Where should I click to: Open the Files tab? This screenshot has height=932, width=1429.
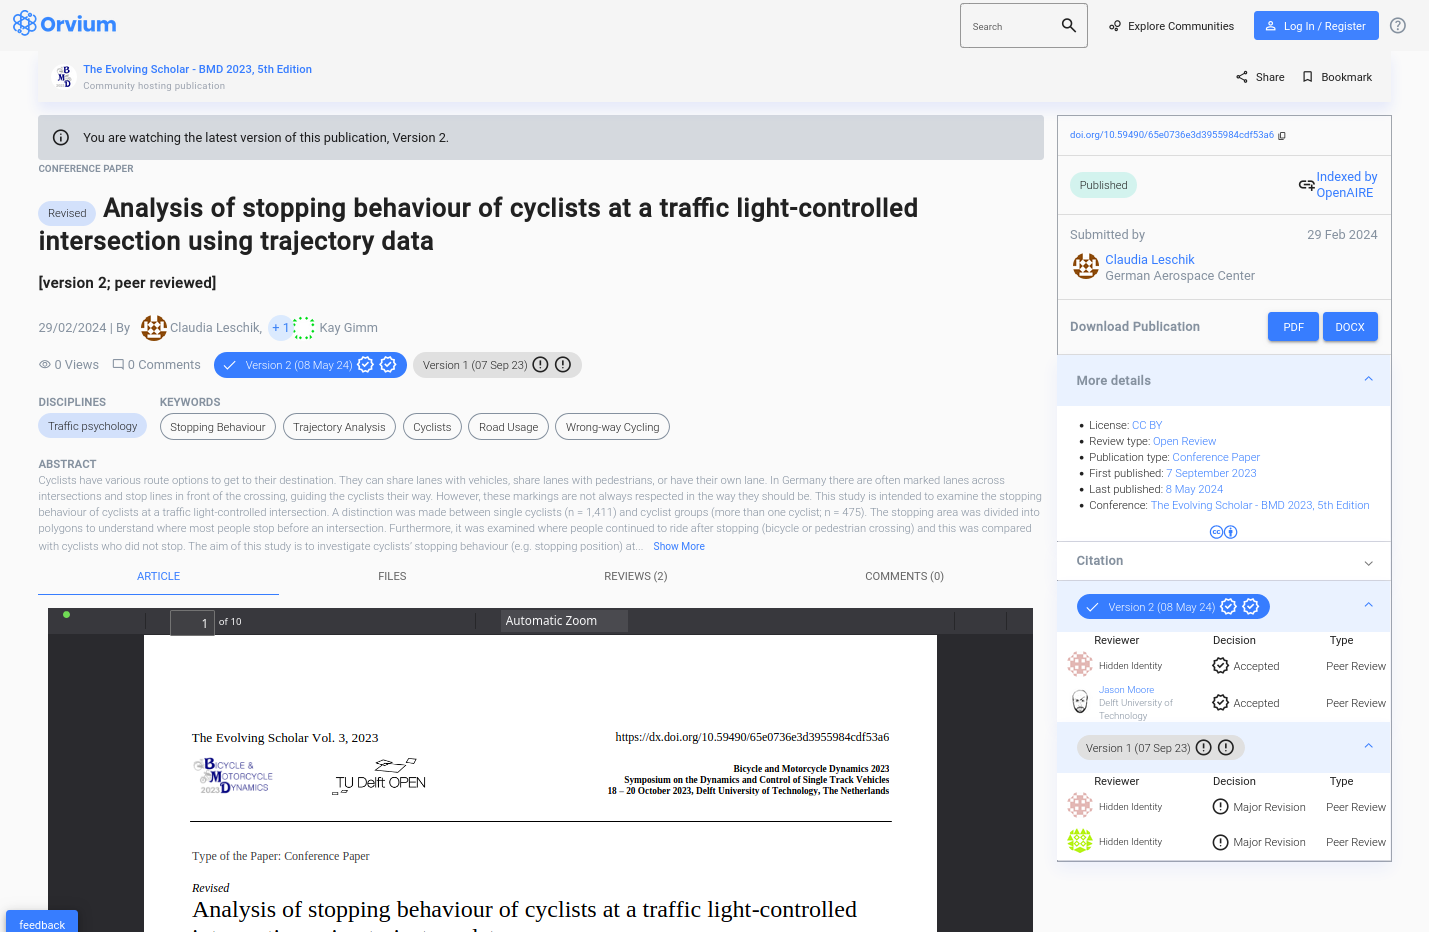pyautogui.click(x=392, y=576)
